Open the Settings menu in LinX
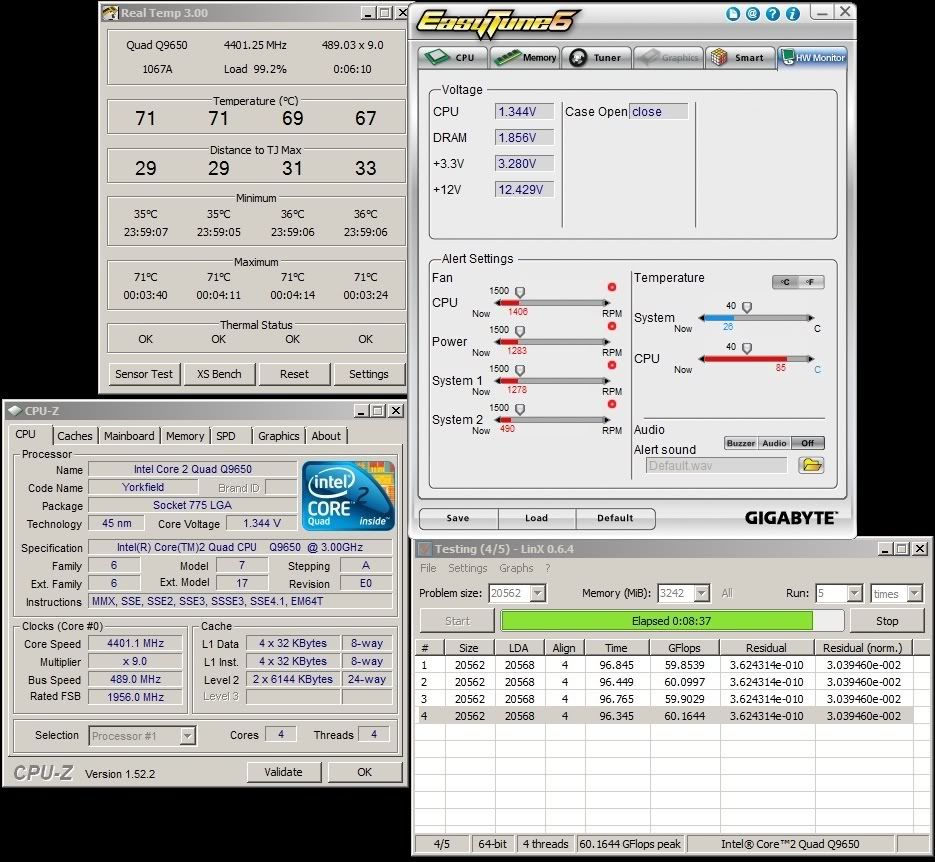935x862 pixels. pos(468,568)
